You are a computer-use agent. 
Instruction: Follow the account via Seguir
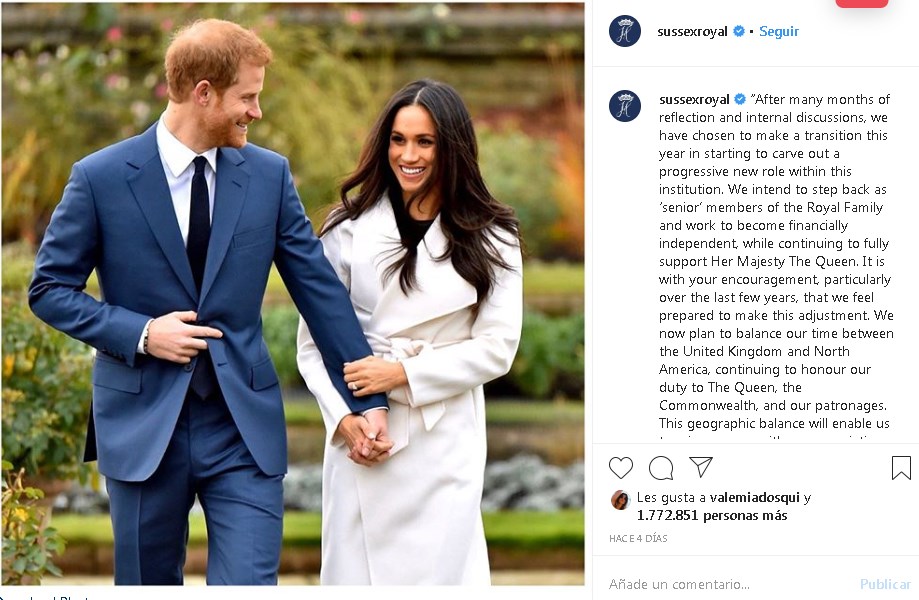point(778,31)
